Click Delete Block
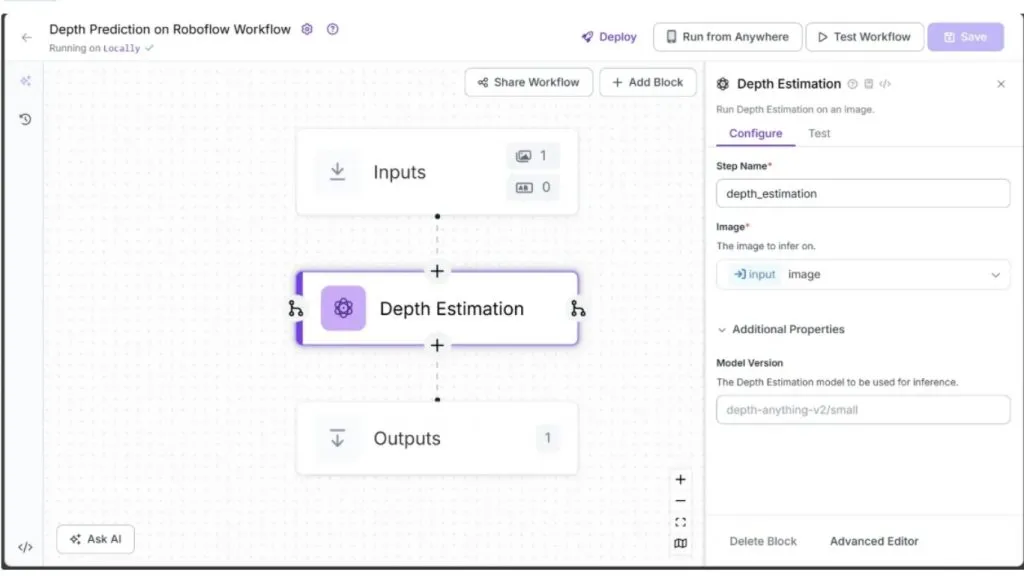This screenshot has height=576, width=1024. (763, 541)
